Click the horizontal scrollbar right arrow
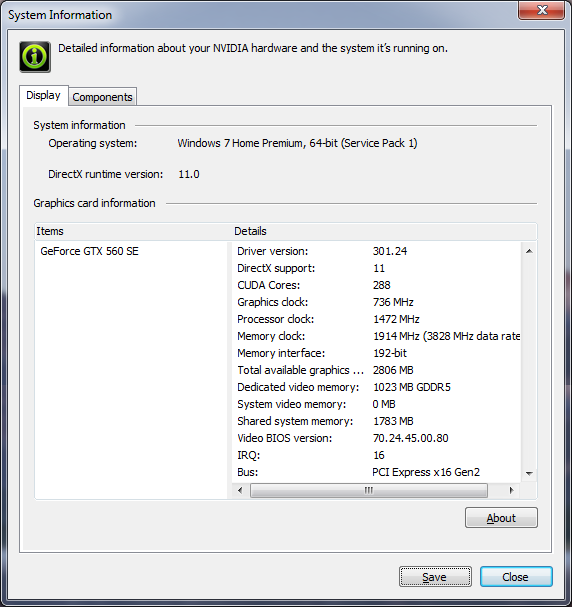This screenshot has width=572, height=607. pyautogui.click(x=511, y=490)
